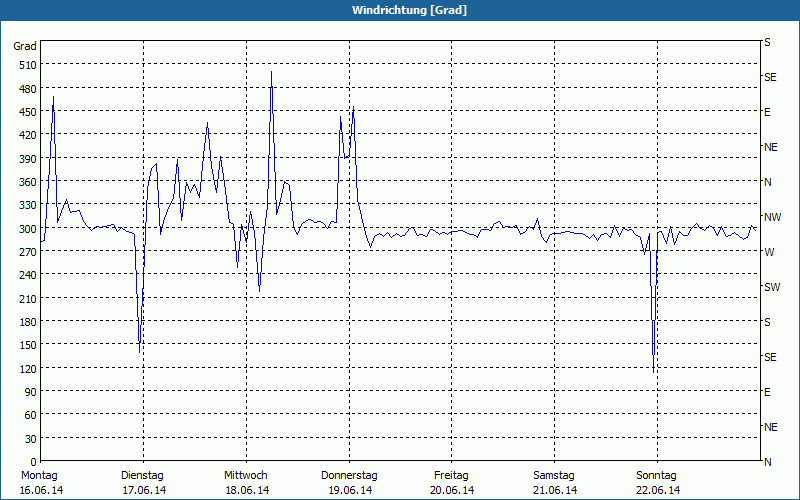Image resolution: width=800 pixels, height=500 pixels.
Task: Select the Dienstag 17.06.14 date label
Action: tap(143, 483)
